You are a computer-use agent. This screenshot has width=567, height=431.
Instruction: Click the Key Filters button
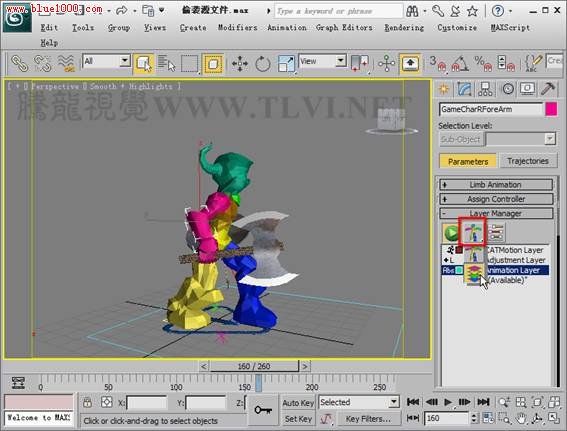[x=368, y=419]
